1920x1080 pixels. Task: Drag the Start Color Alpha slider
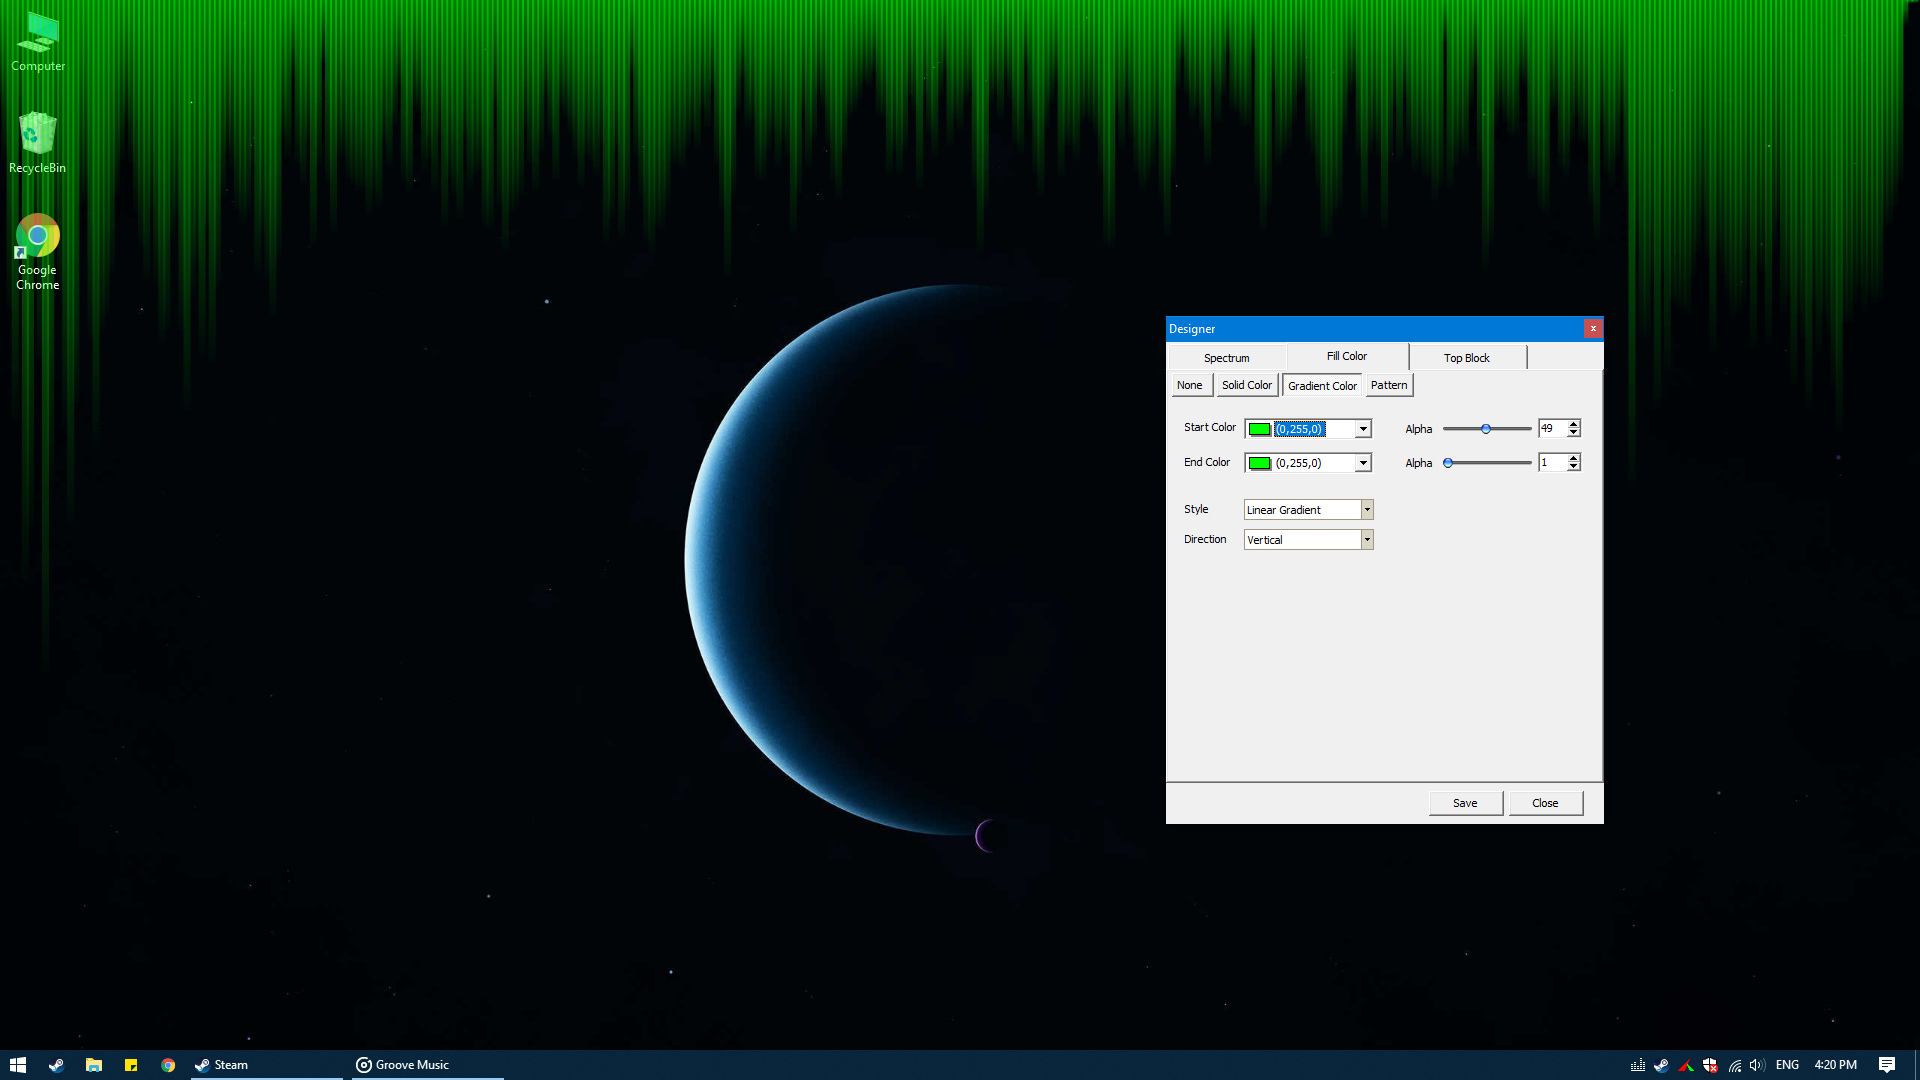(1486, 427)
